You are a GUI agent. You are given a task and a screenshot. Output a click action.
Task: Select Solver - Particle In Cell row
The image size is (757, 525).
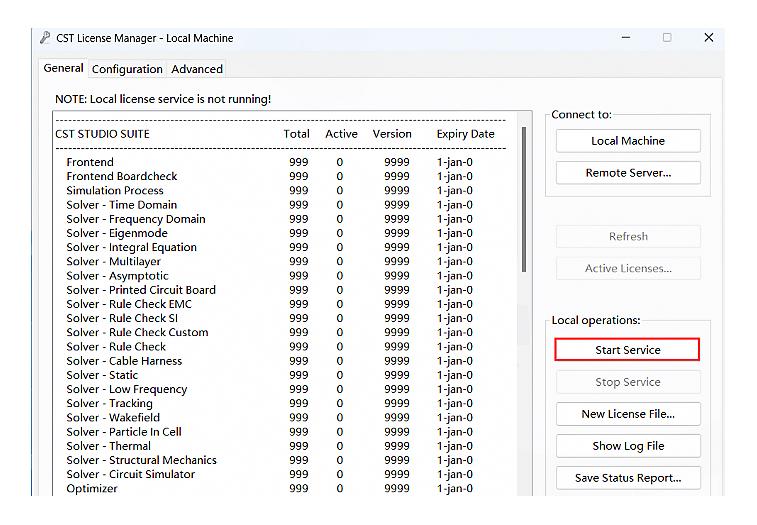tap(269, 432)
